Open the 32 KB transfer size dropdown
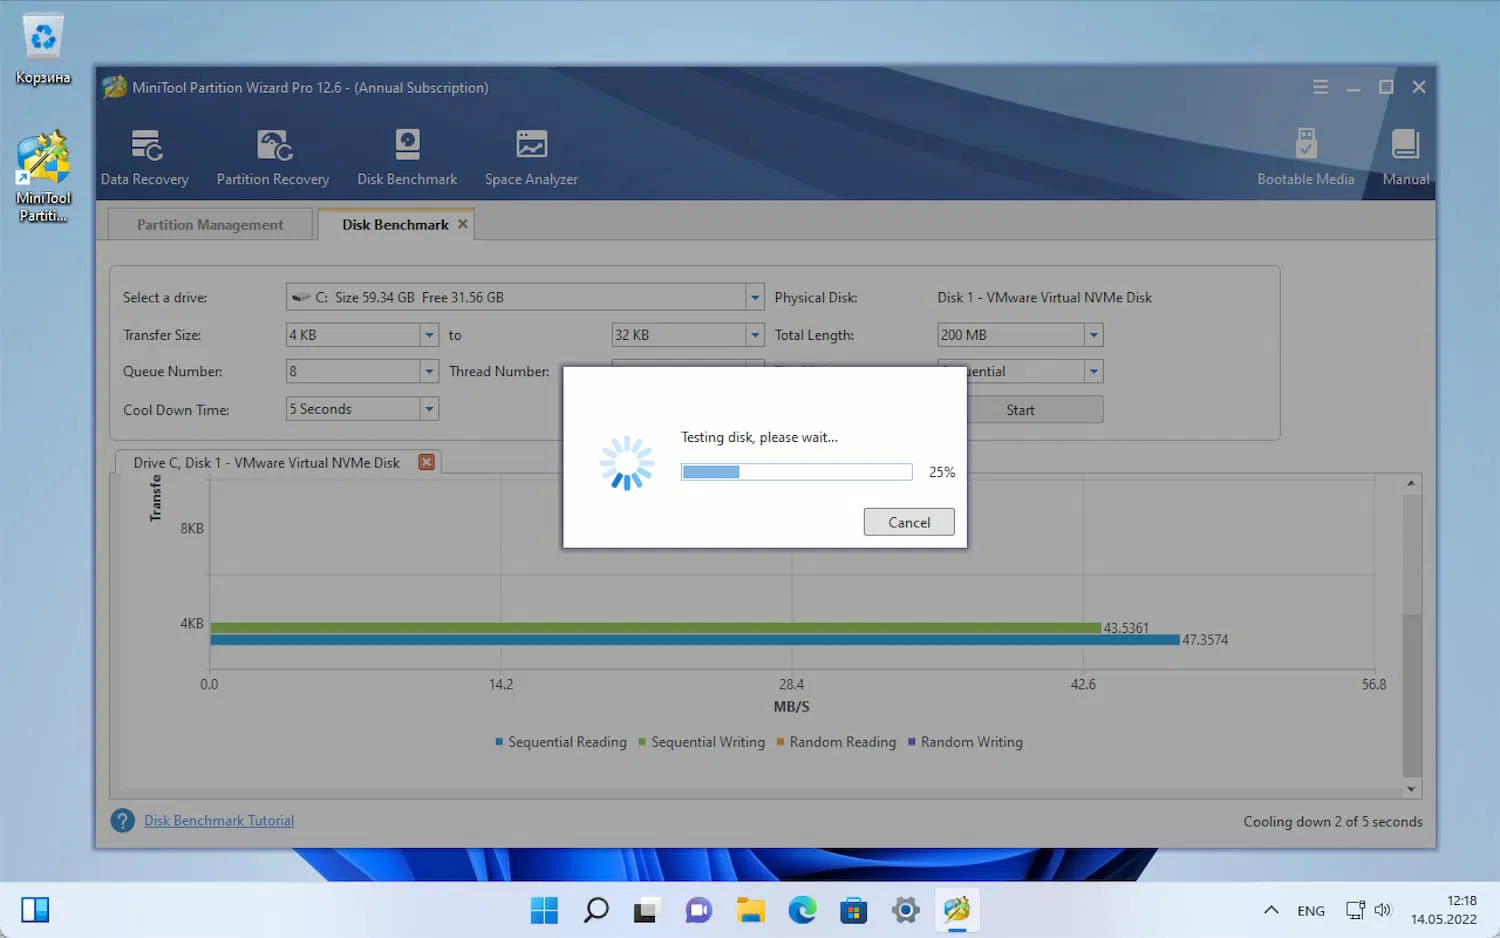Image resolution: width=1500 pixels, height=938 pixels. [755, 335]
